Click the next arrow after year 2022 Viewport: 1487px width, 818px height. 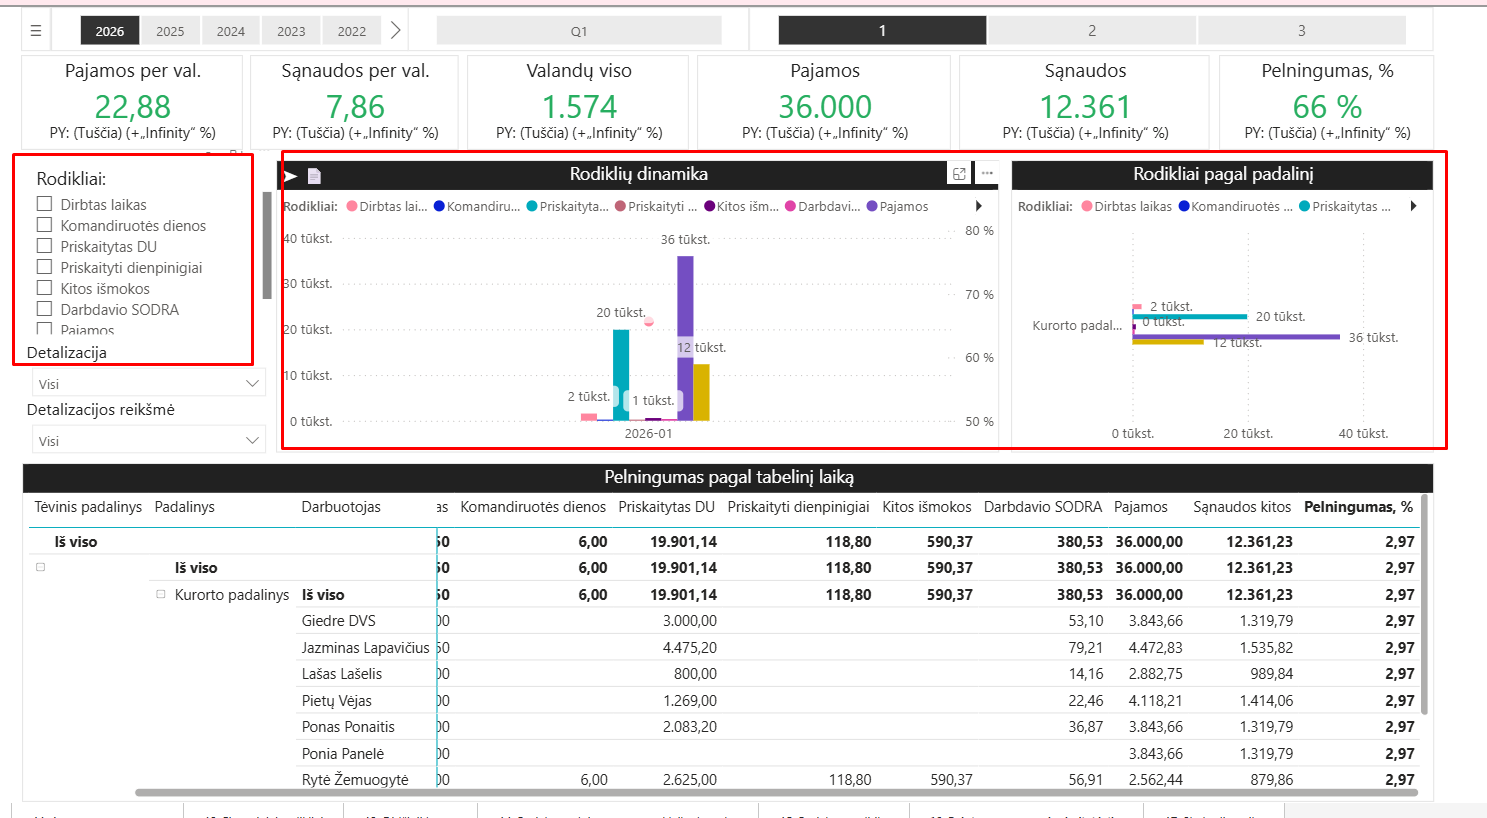click(x=395, y=31)
